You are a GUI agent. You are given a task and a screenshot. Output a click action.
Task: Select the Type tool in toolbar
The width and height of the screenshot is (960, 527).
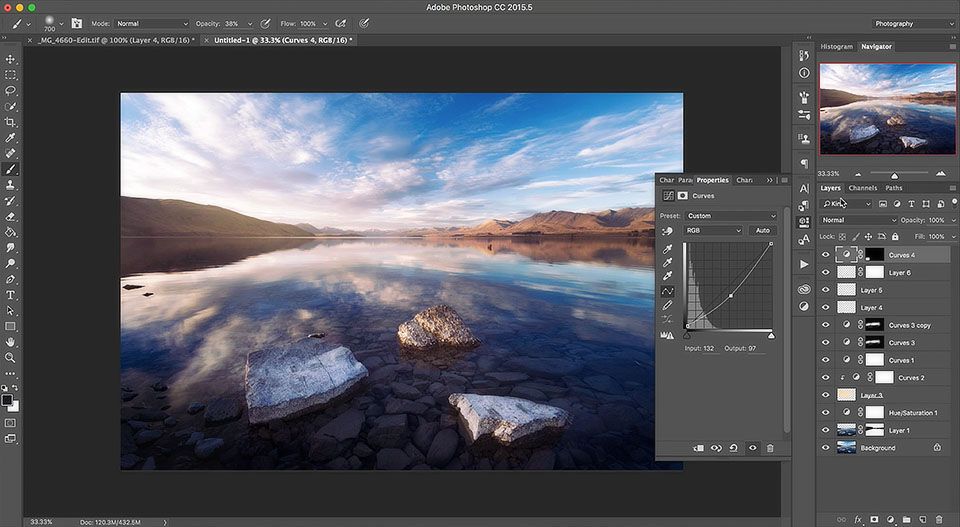tap(11, 295)
